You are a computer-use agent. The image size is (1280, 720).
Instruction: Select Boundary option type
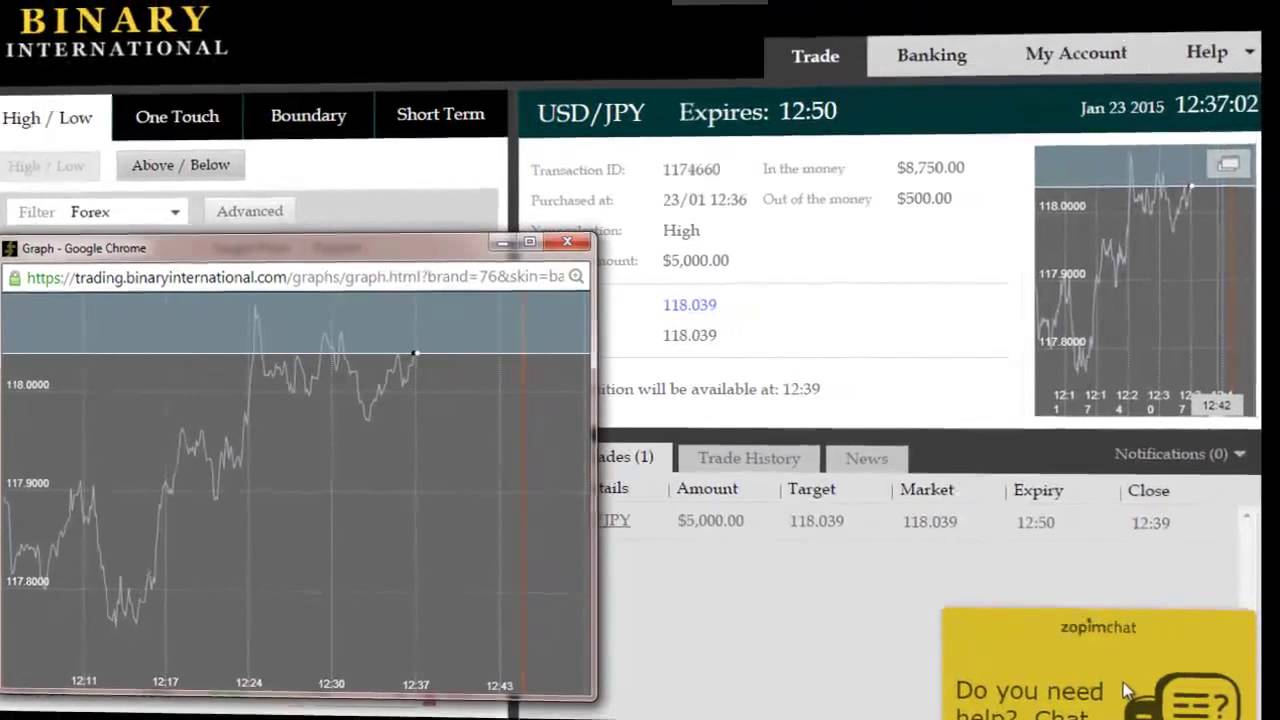coord(308,115)
